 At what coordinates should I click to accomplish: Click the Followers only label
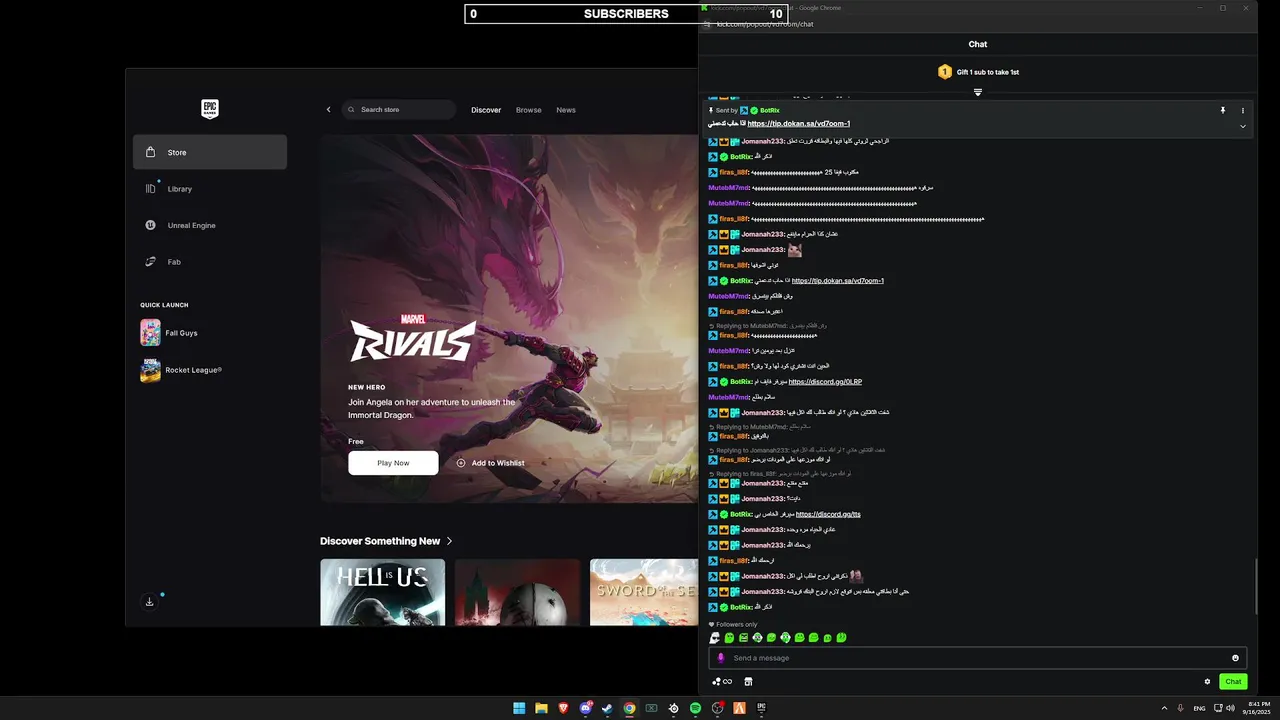pyautogui.click(x=736, y=624)
